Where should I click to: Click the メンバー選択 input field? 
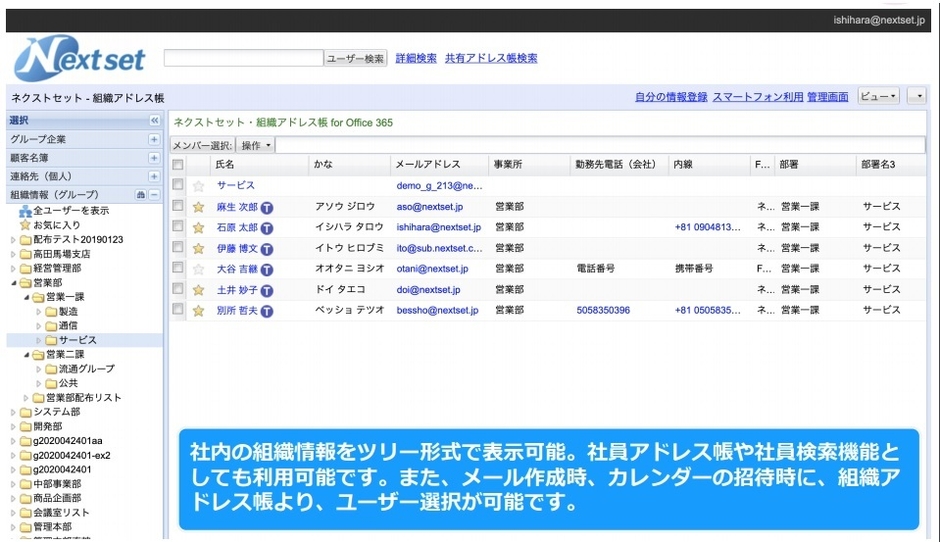coord(600,145)
